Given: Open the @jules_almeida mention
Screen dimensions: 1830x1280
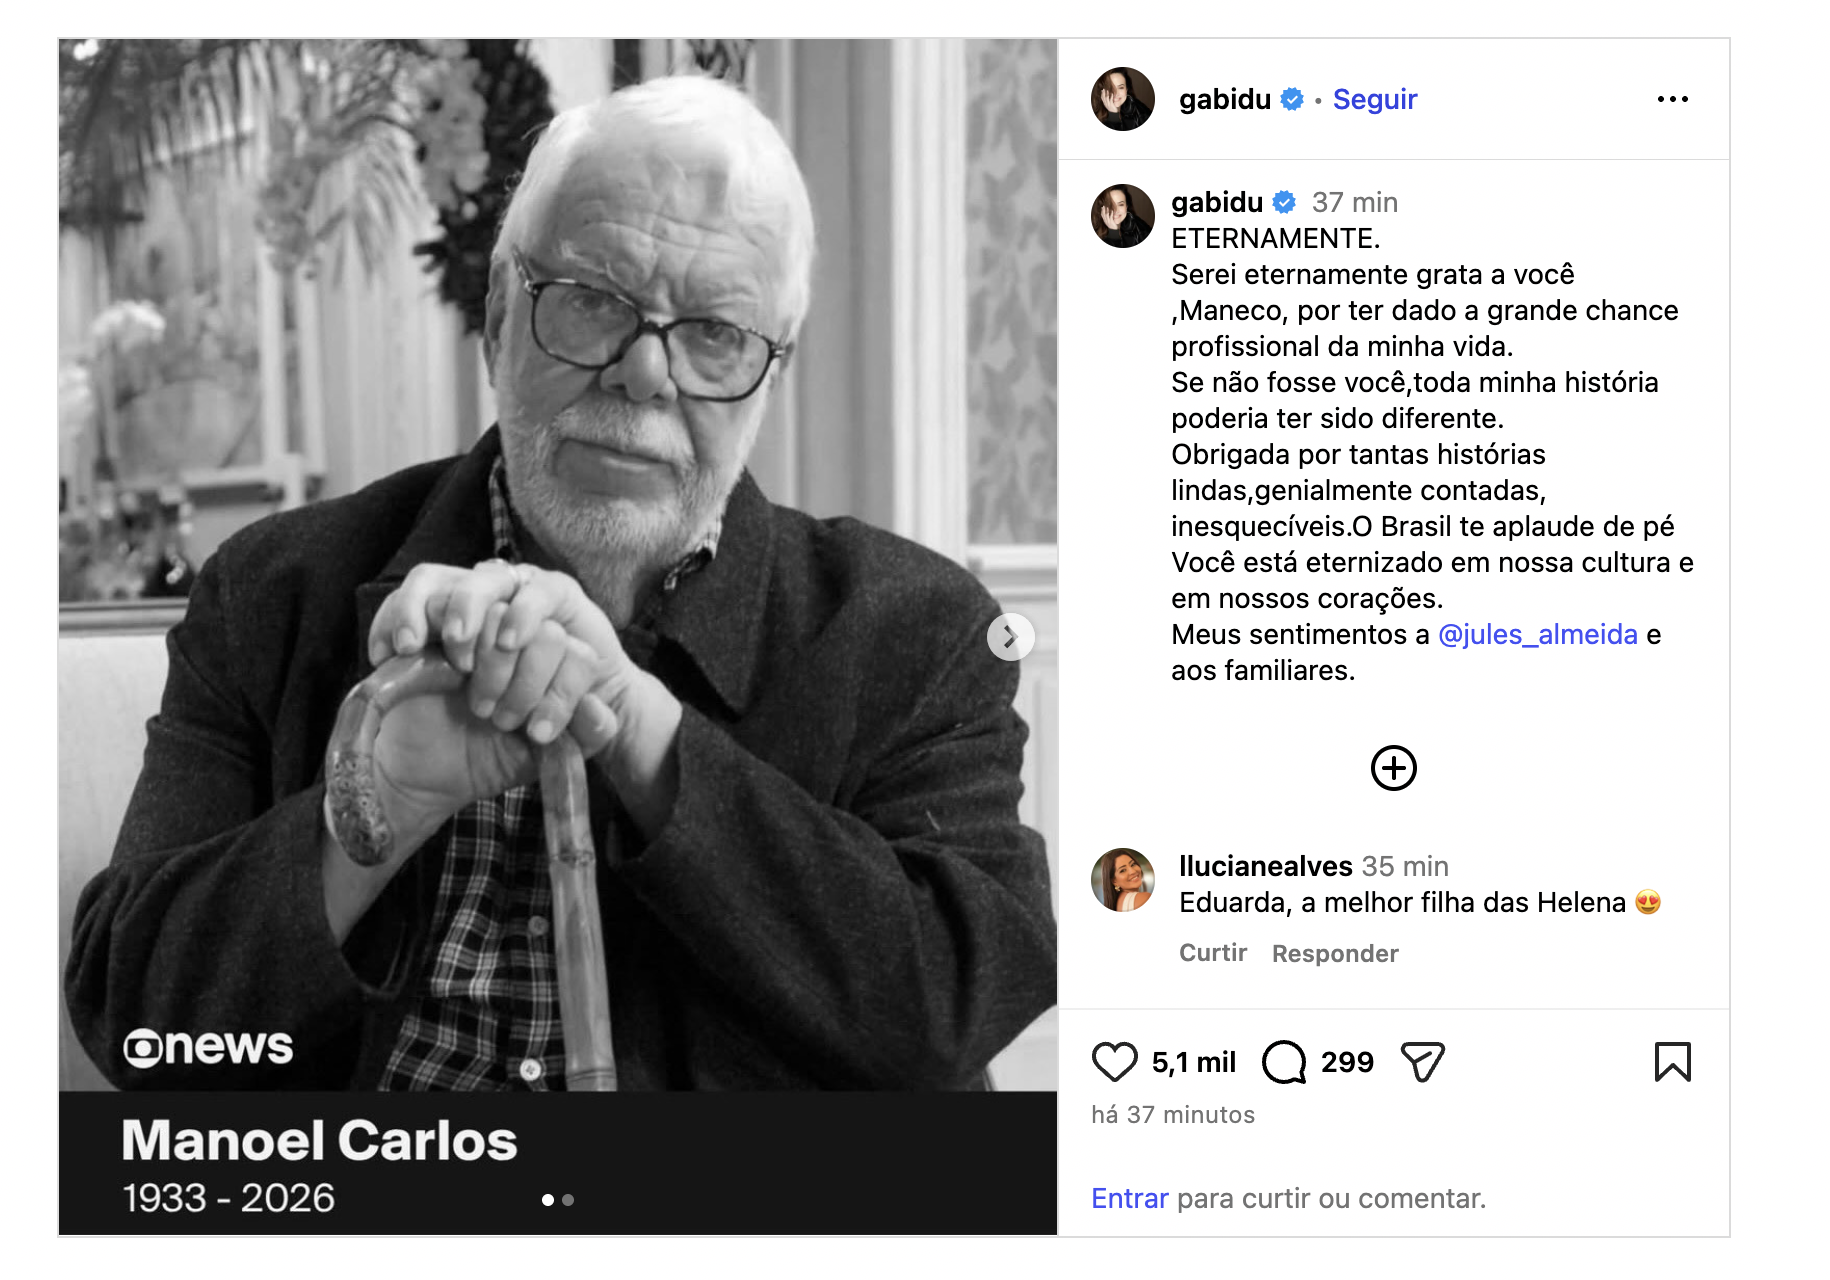Looking at the screenshot, I should [x=1537, y=634].
